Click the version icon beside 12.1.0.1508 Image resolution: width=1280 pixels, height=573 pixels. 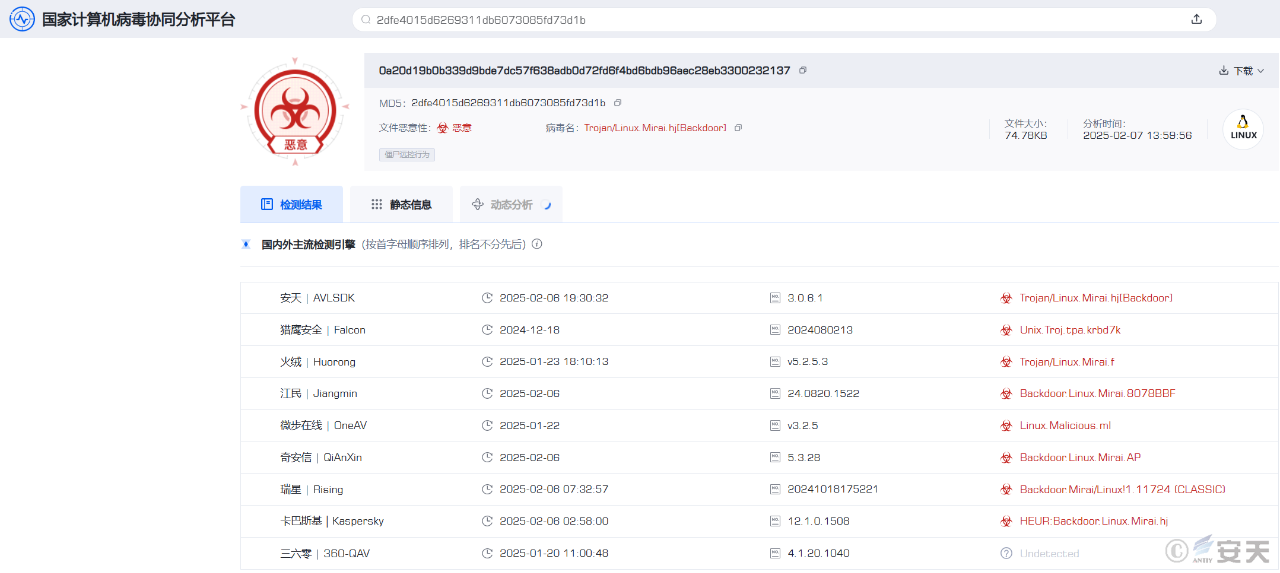click(x=775, y=522)
